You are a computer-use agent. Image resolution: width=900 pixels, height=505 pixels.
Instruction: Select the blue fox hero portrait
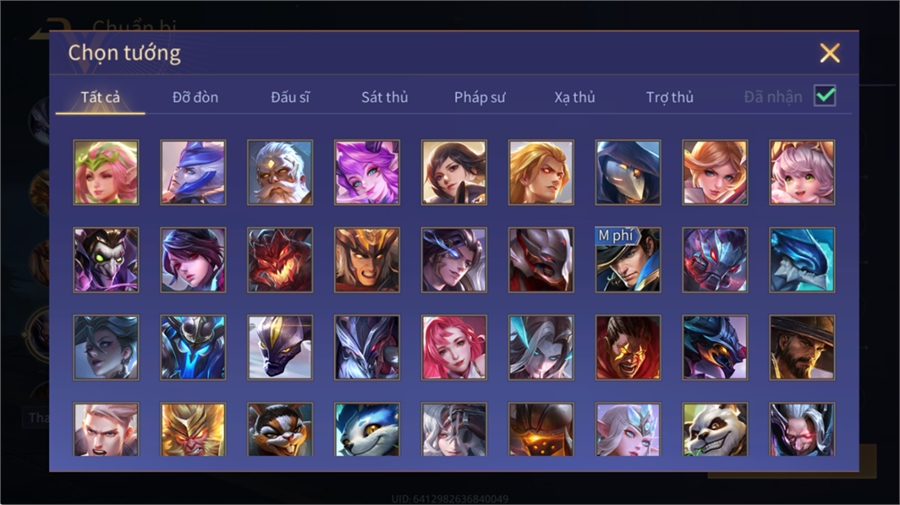pyautogui.click(x=367, y=429)
